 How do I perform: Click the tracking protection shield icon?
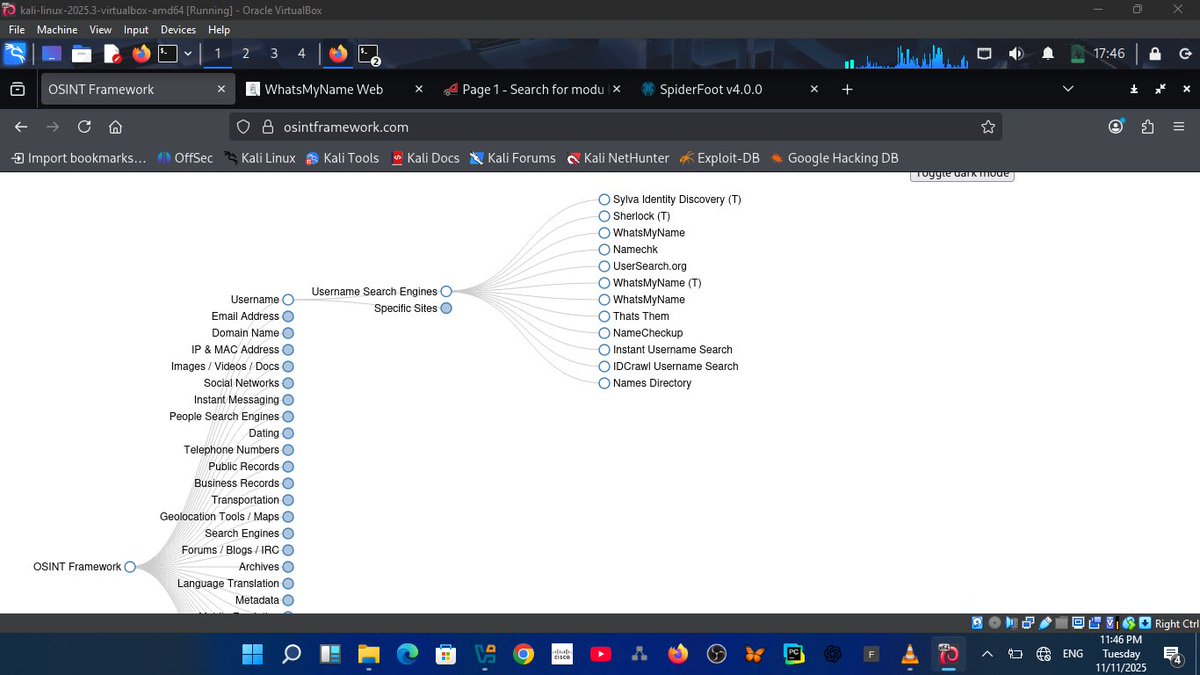click(x=245, y=127)
